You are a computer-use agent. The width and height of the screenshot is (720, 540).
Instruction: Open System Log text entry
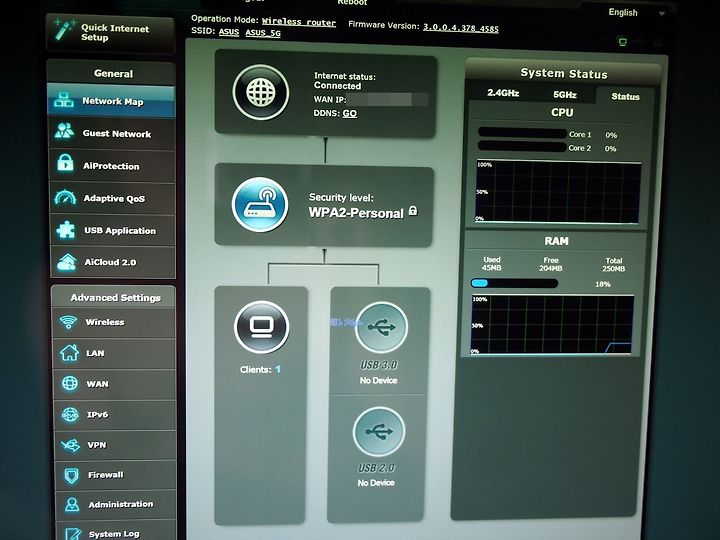pos(114,534)
